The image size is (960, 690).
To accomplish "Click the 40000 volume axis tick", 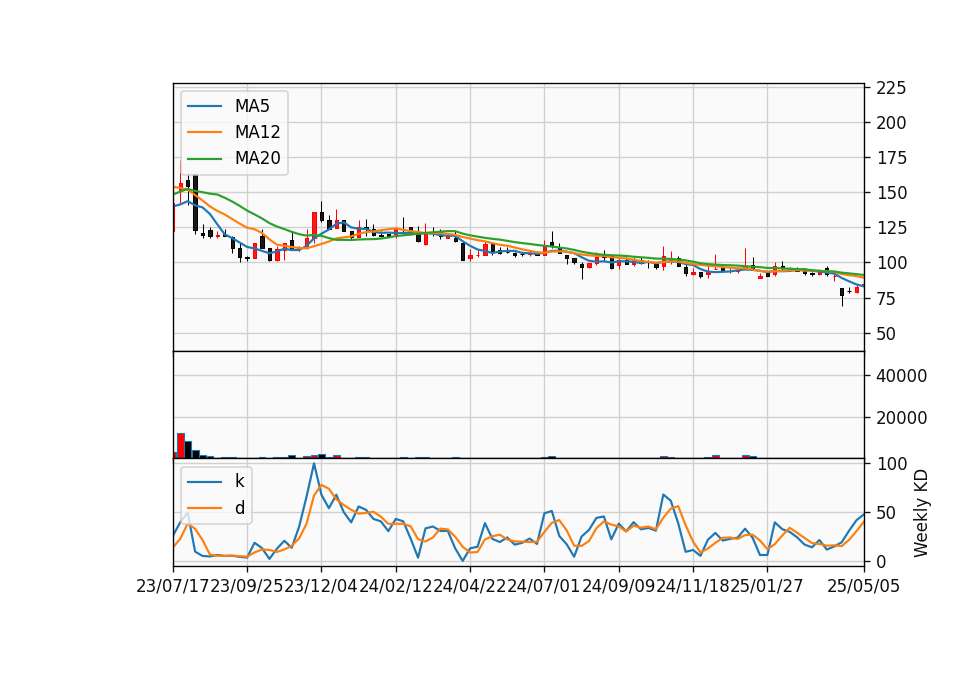I will [x=901, y=376].
